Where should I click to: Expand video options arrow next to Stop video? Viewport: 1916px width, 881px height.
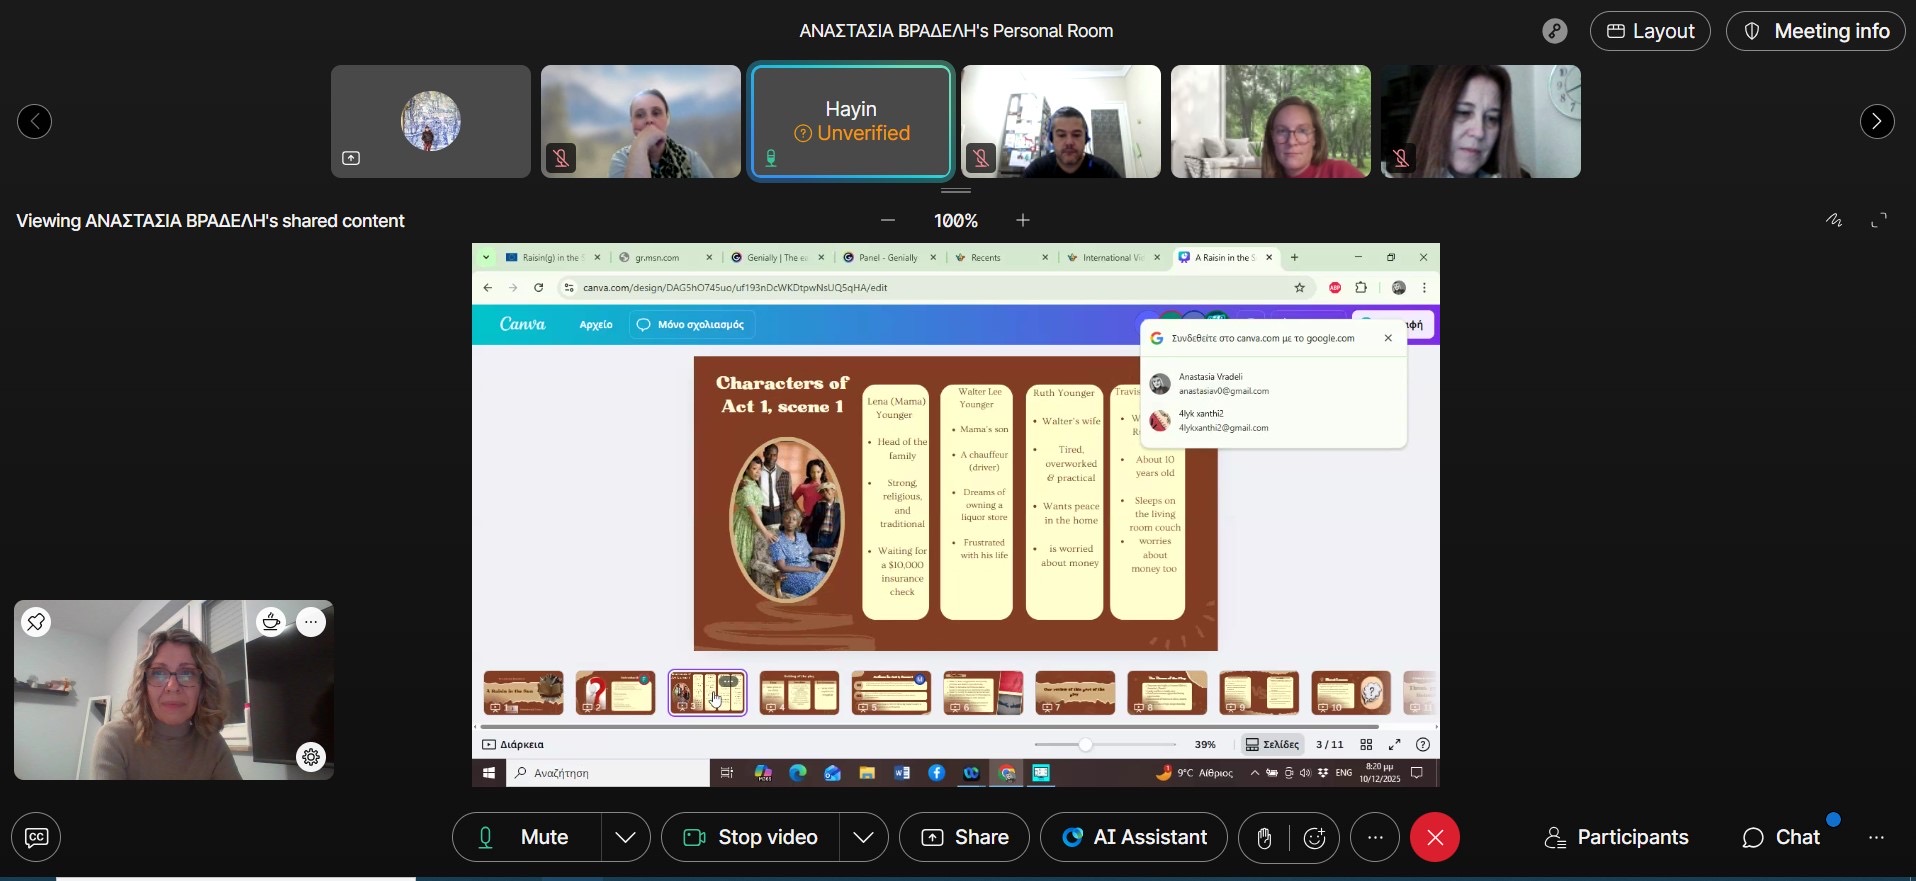864,837
